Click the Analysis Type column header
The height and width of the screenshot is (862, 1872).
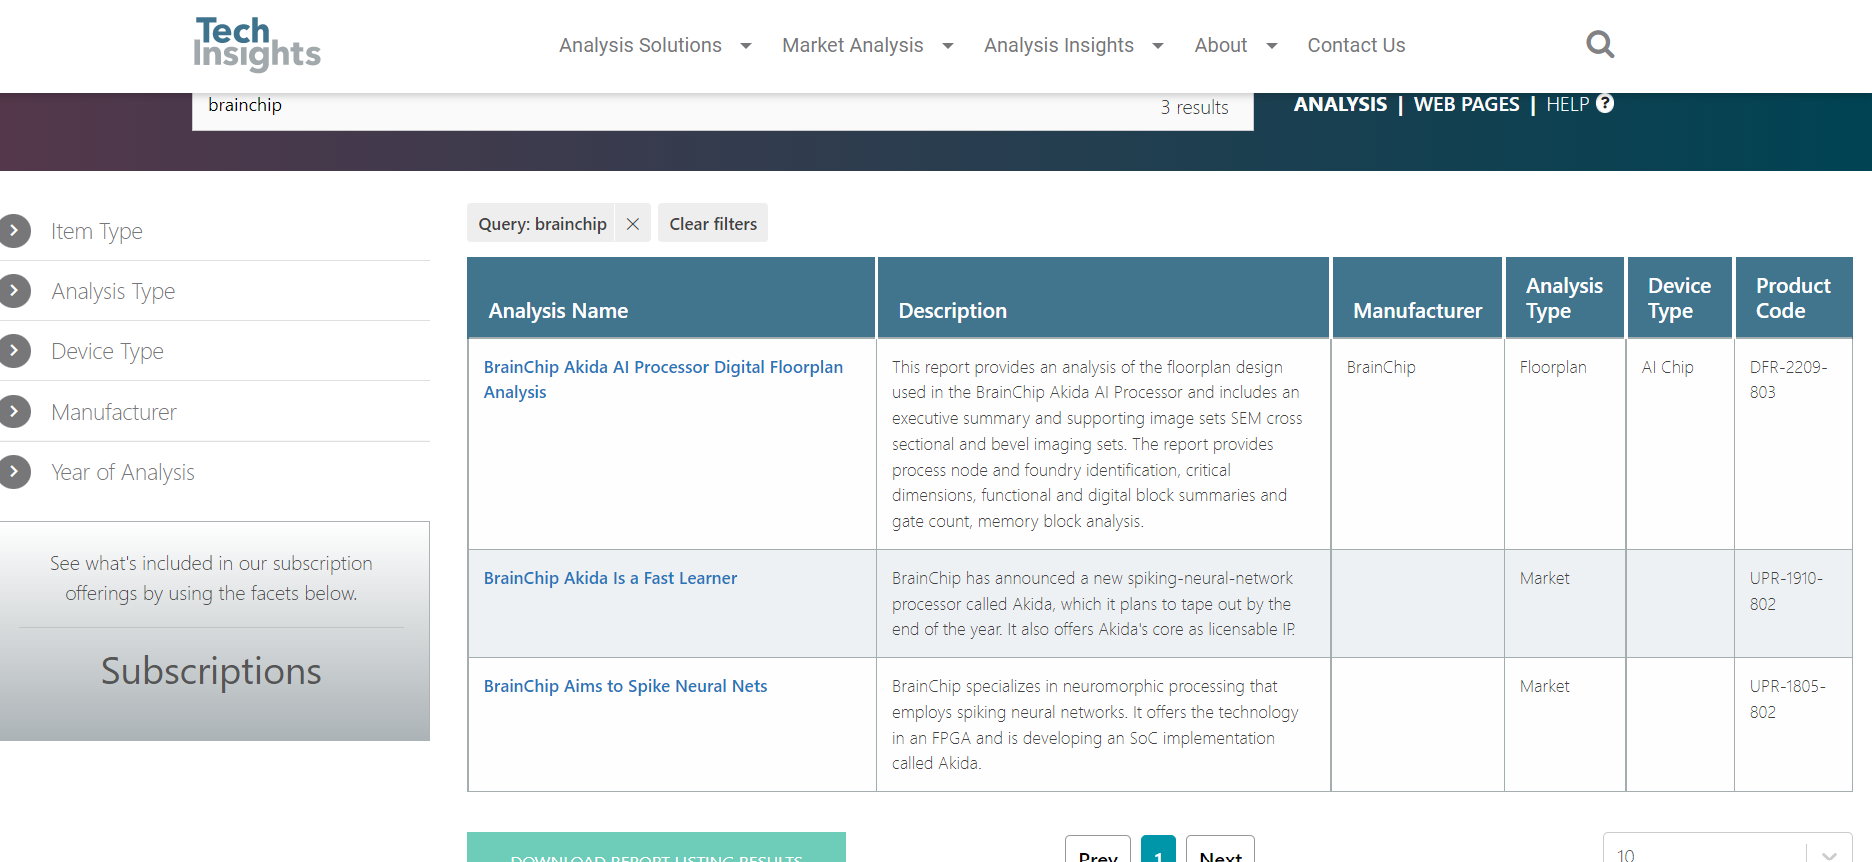coord(1564,298)
